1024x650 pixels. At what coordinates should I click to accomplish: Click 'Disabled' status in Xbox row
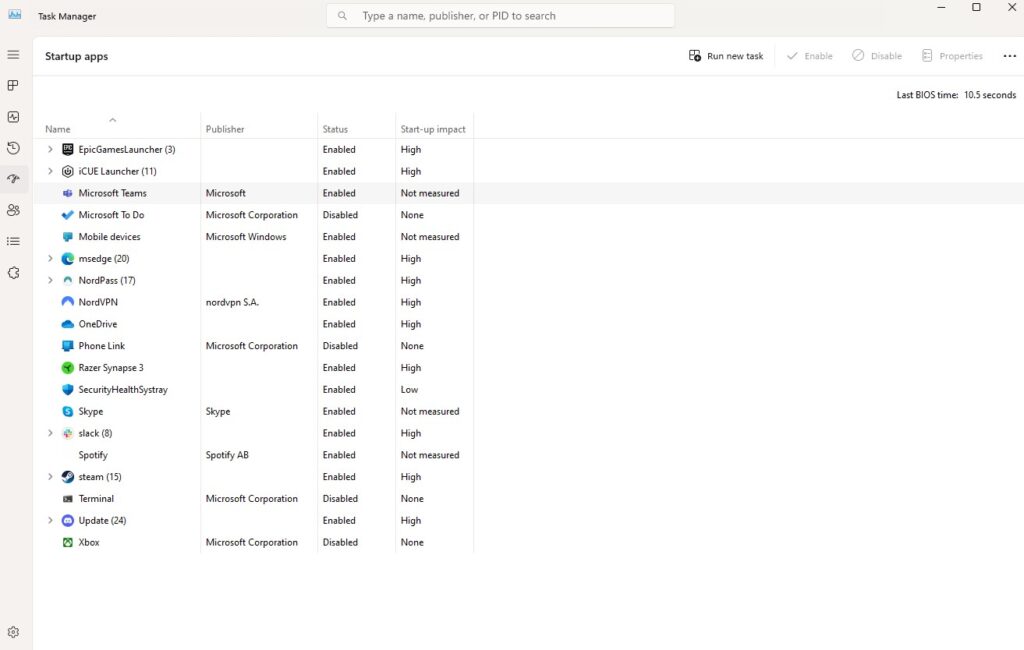point(340,542)
